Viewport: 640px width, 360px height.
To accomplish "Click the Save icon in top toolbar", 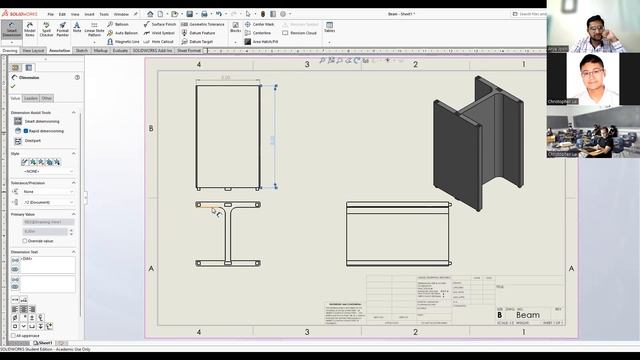I will point(190,14).
